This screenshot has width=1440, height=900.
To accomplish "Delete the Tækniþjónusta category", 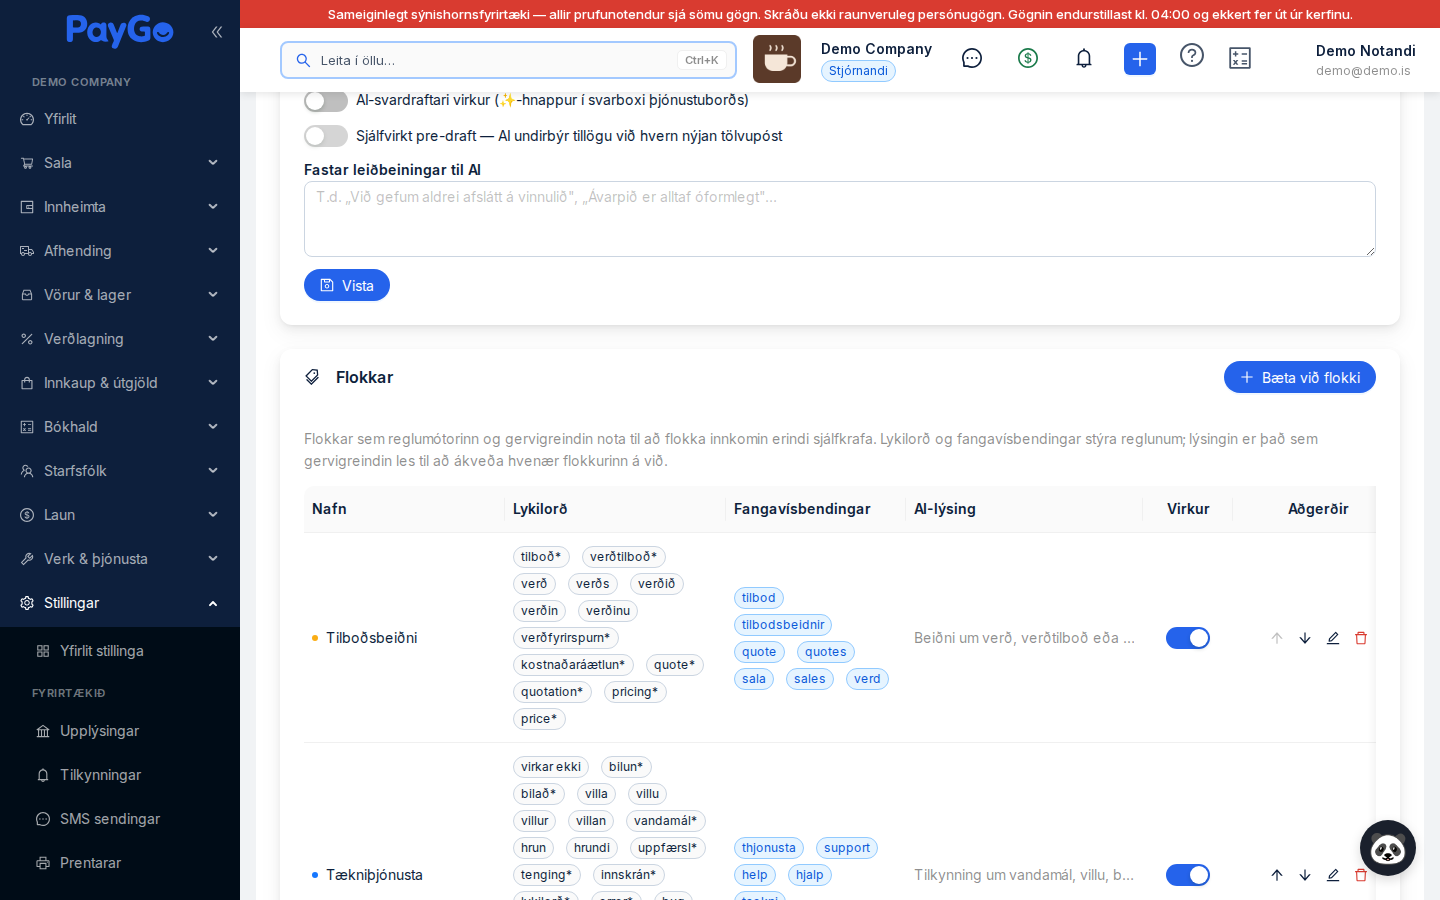I will pyautogui.click(x=1361, y=875).
